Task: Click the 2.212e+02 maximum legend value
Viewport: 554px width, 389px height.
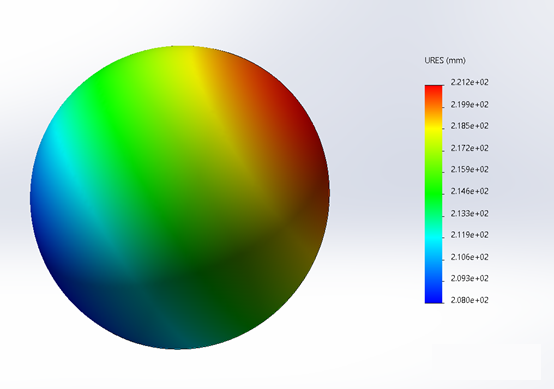Action: click(x=470, y=82)
